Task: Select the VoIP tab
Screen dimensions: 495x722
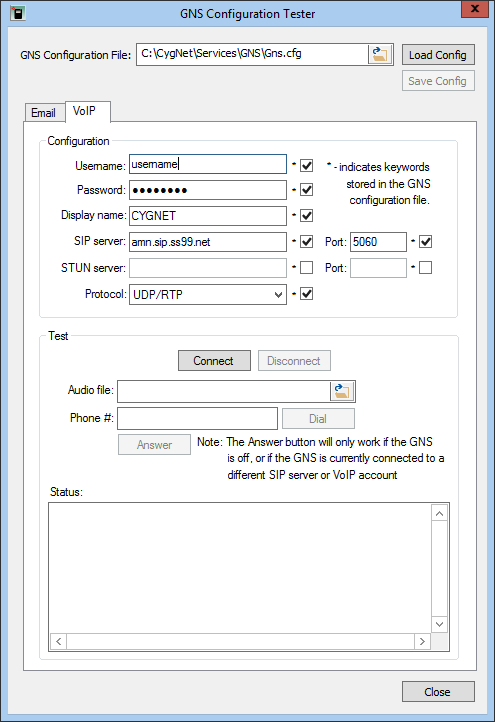Action: [x=87, y=111]
